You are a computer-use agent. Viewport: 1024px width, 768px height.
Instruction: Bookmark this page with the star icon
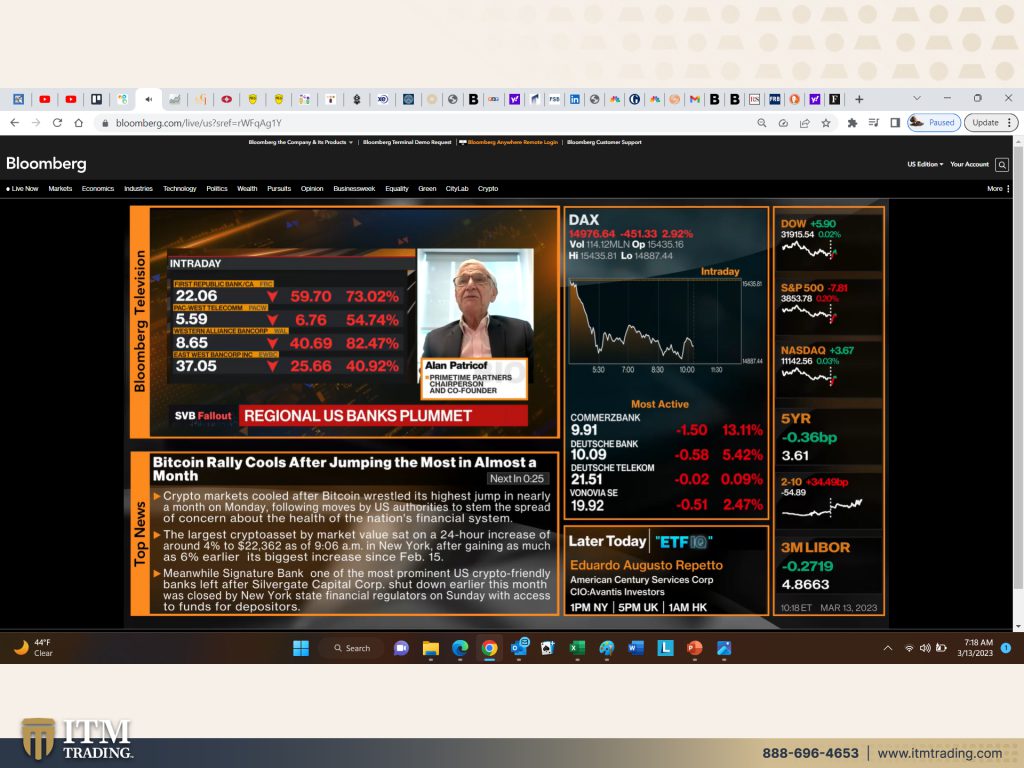(826, 123)
